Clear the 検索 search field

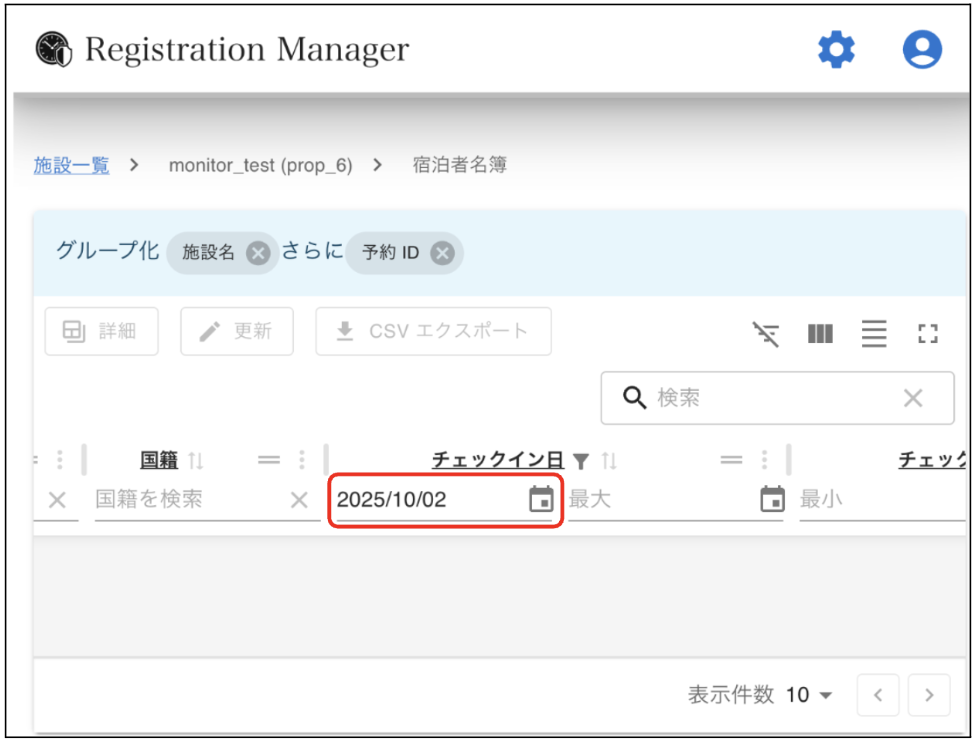pos(912,398)
